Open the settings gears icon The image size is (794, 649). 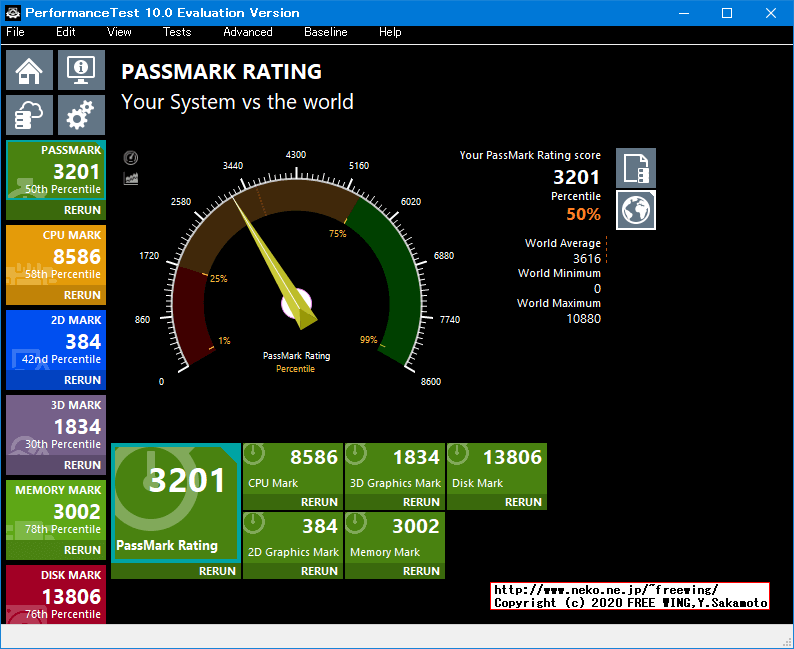point(81,115)
